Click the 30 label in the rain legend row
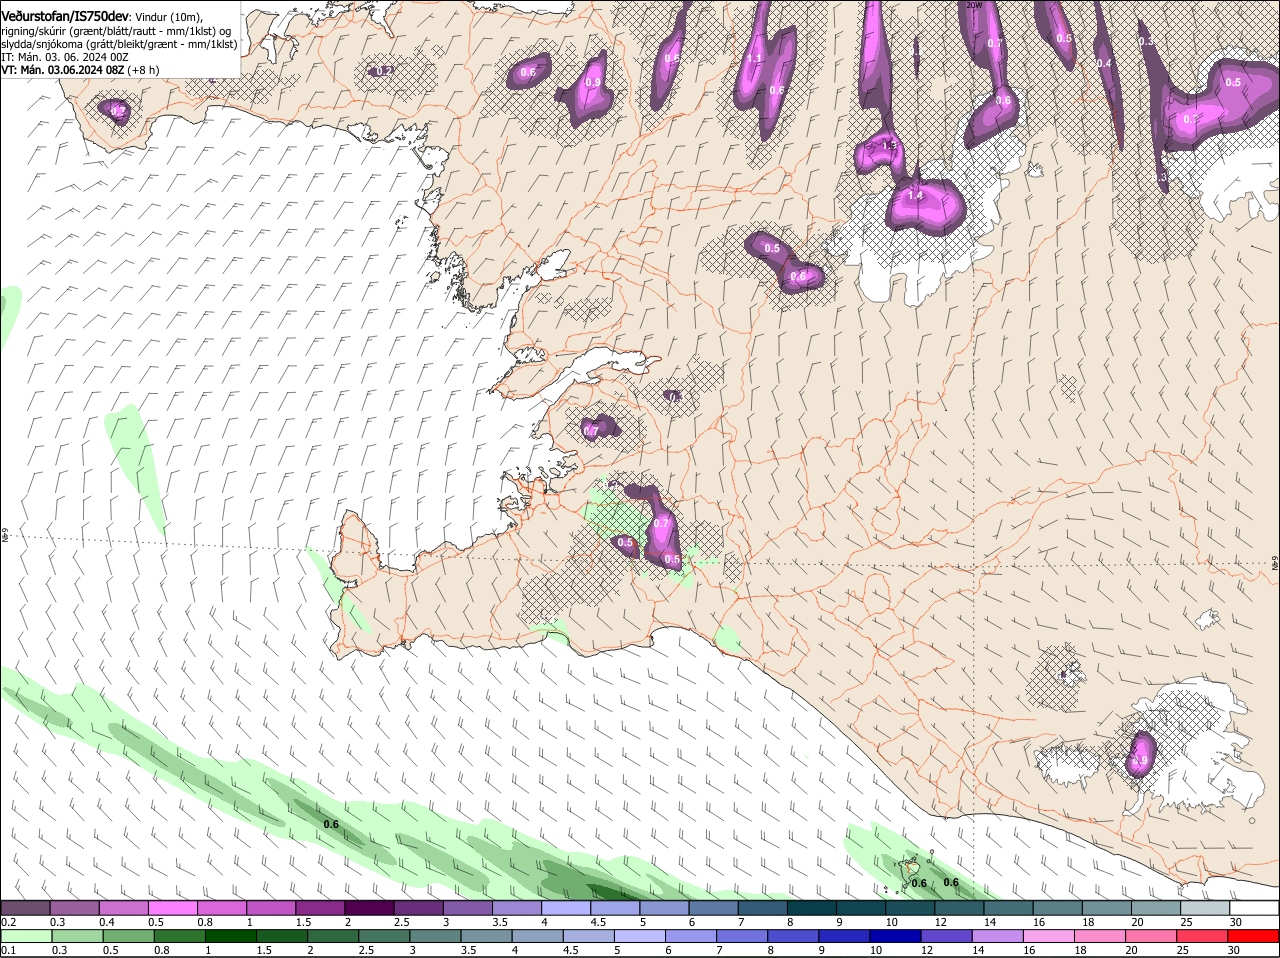 point(1234,950)
